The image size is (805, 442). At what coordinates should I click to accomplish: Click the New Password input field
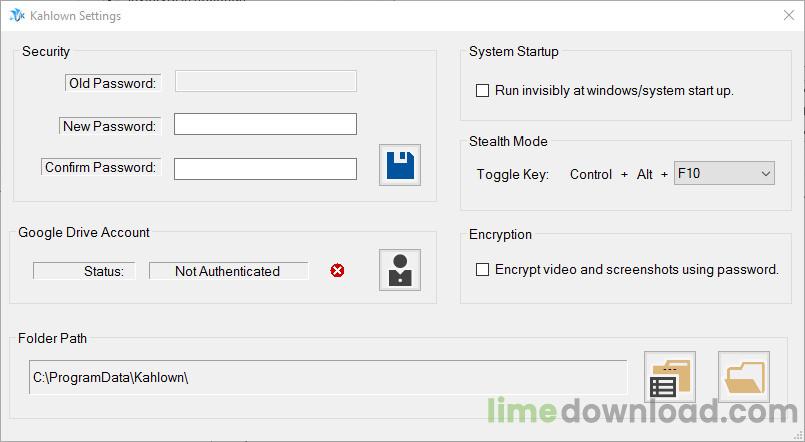point(265,124)
